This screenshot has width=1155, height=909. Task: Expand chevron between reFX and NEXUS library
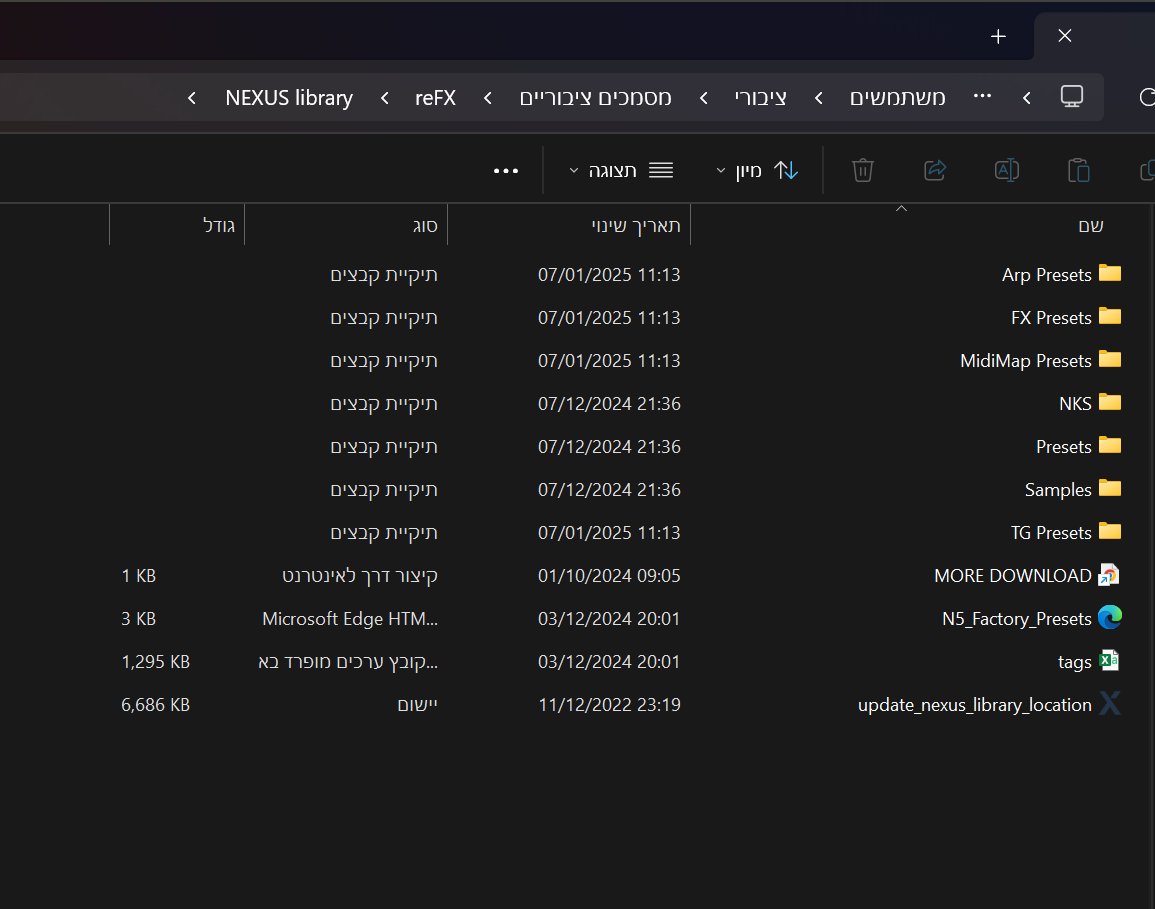[385, 98]
